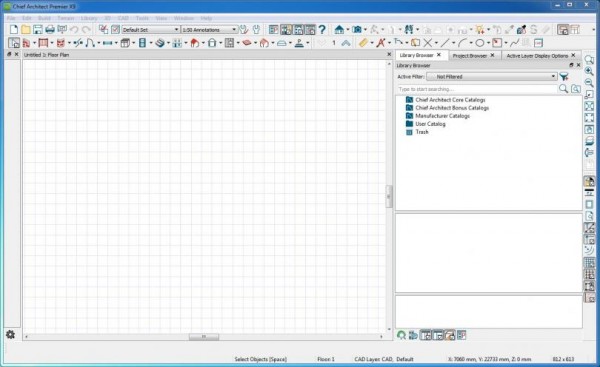Expand the roof tool dropdown arrow

tap(203, 43)
